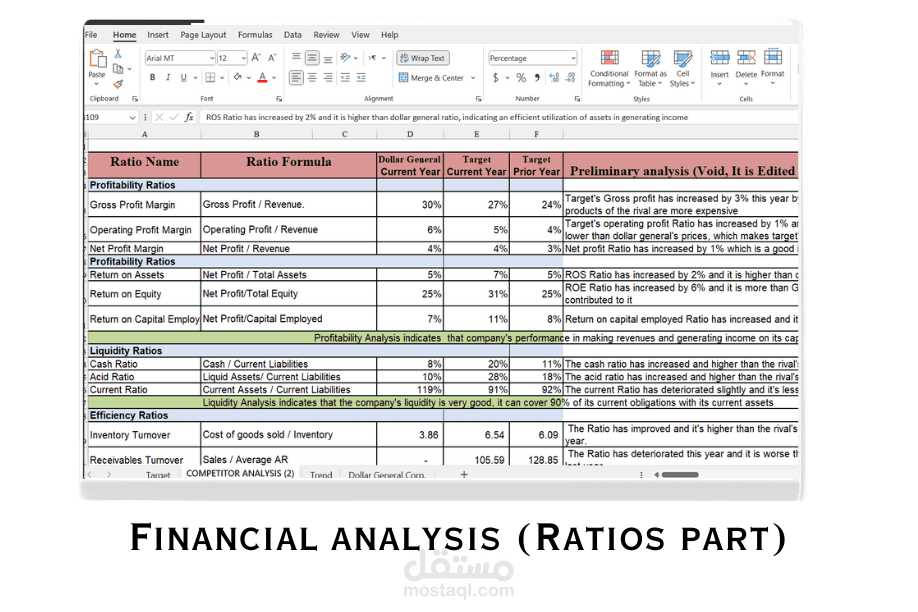
Task: Click the Top Align icon
Action: click(296, 57)
